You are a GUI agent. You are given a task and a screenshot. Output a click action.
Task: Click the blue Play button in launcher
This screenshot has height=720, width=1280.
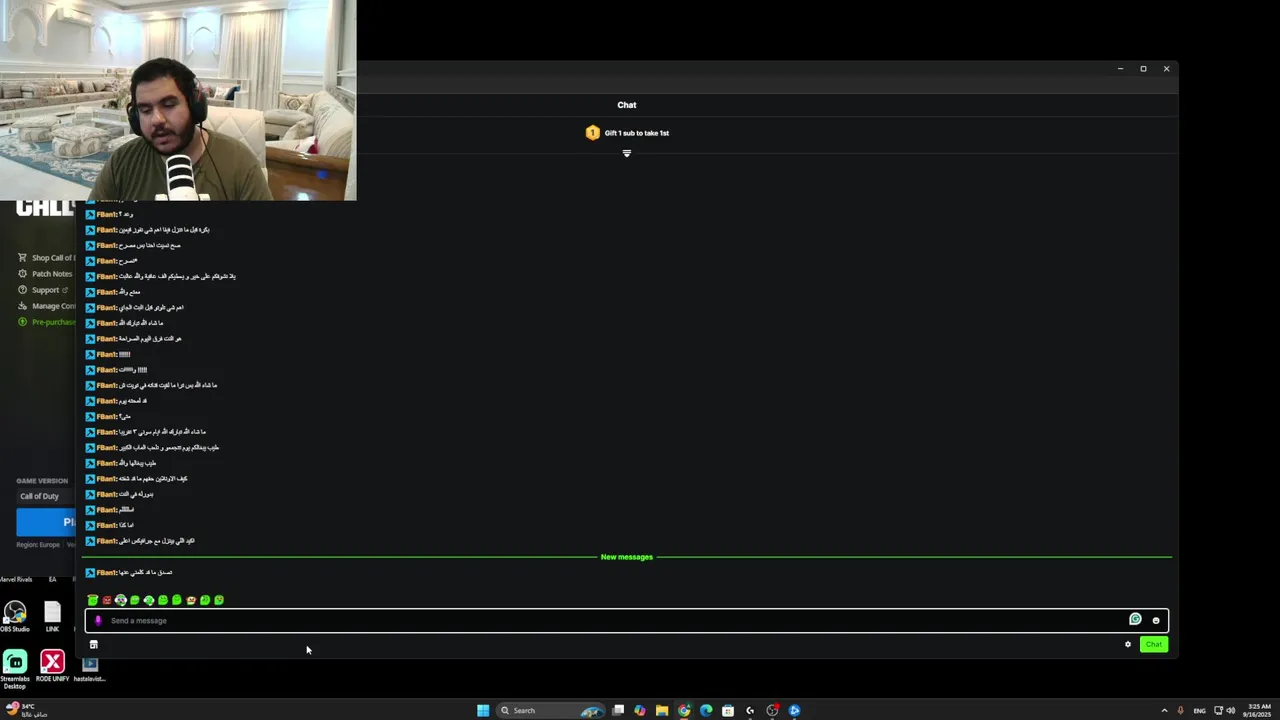coord(47,521)
